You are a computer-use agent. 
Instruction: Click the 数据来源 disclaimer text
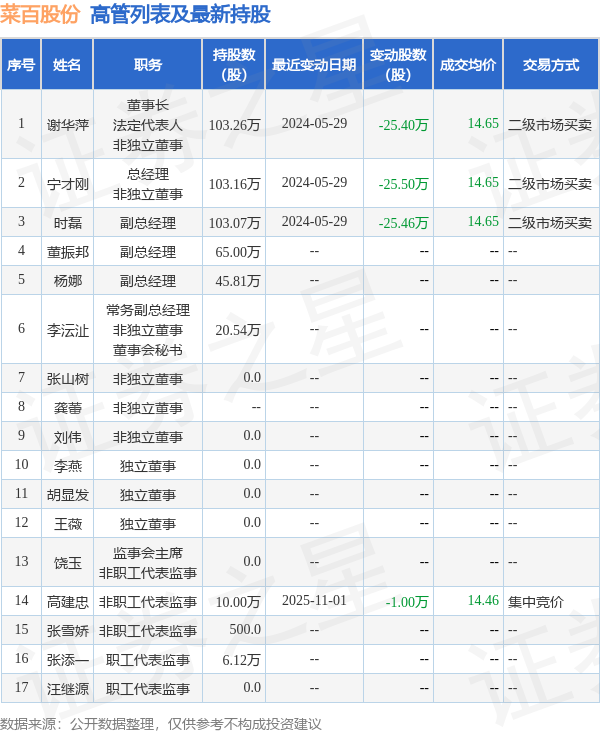point(161,724)
